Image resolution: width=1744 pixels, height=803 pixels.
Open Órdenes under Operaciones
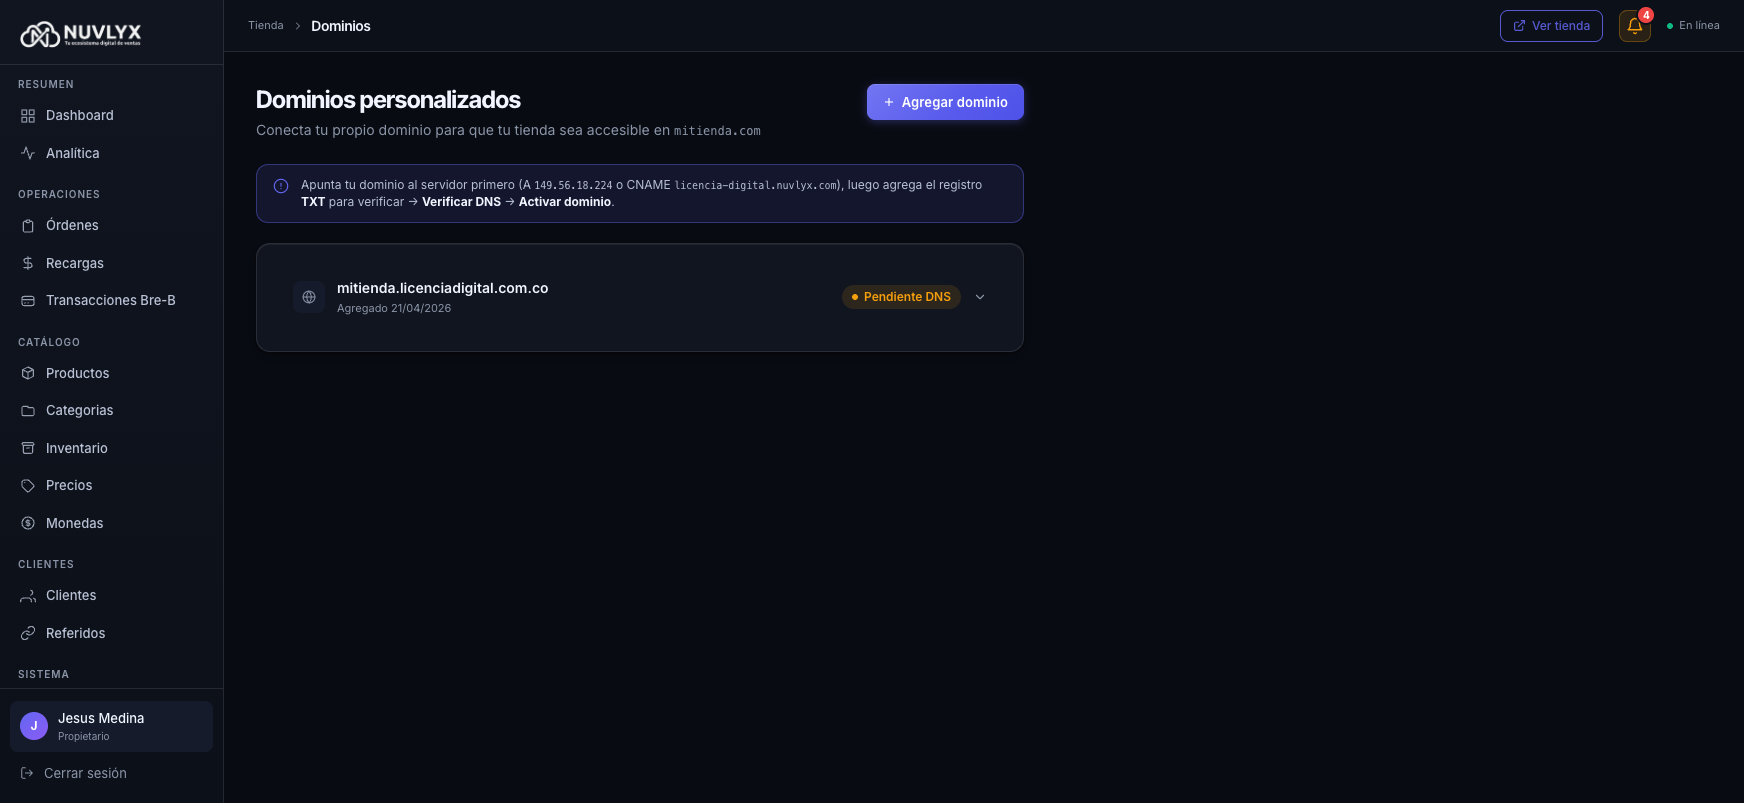point(72,225)
